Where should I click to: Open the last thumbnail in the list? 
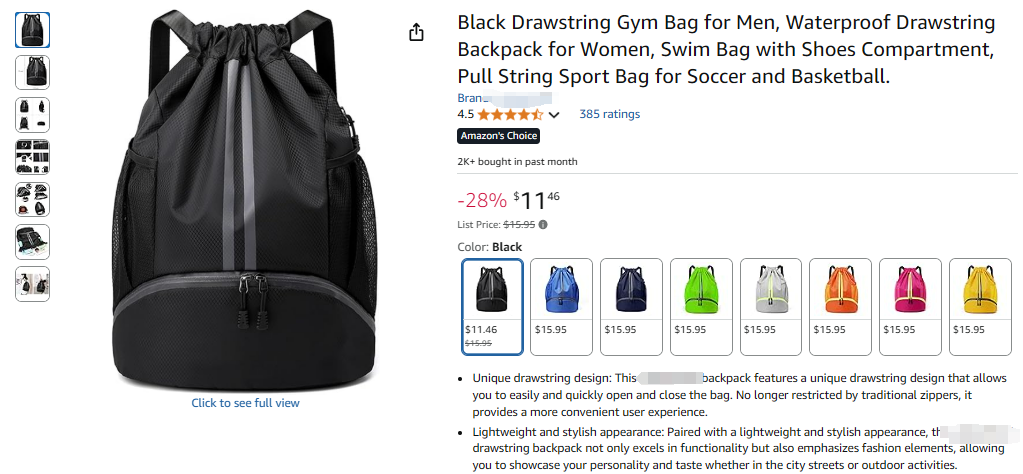[x=33, y=284]
